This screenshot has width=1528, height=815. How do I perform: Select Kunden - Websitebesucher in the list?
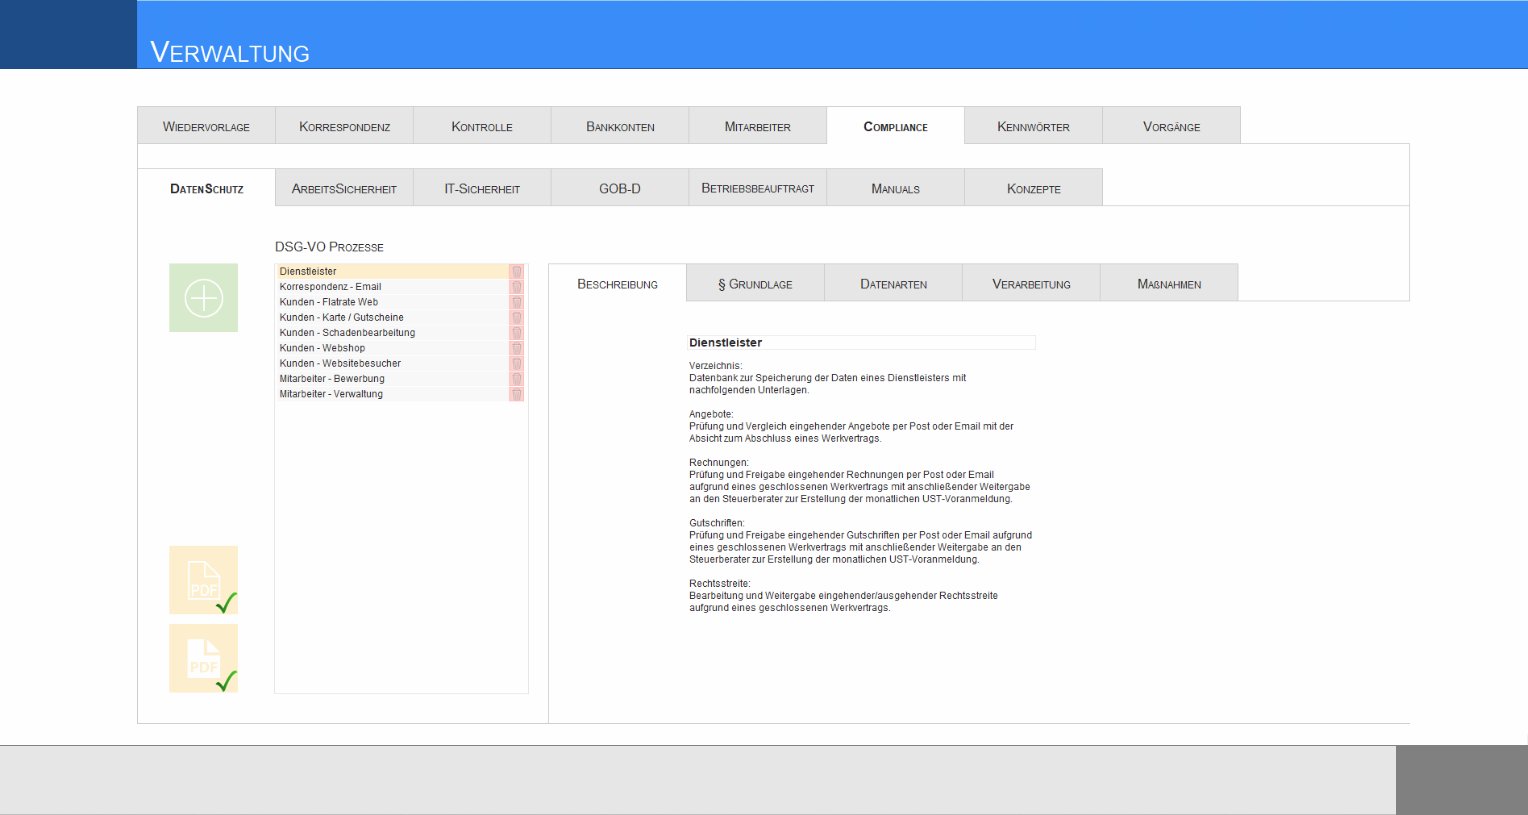click(x=393, y=363)
